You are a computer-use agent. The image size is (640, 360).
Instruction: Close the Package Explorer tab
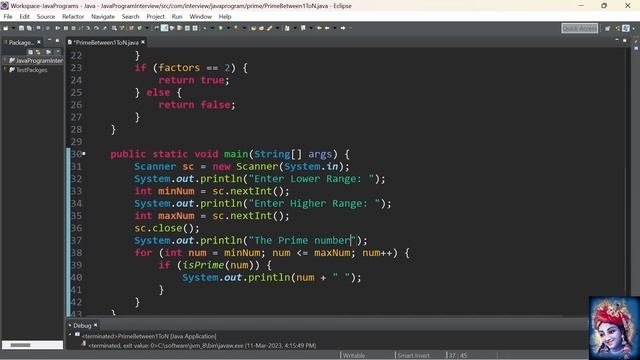click(39, 42)
